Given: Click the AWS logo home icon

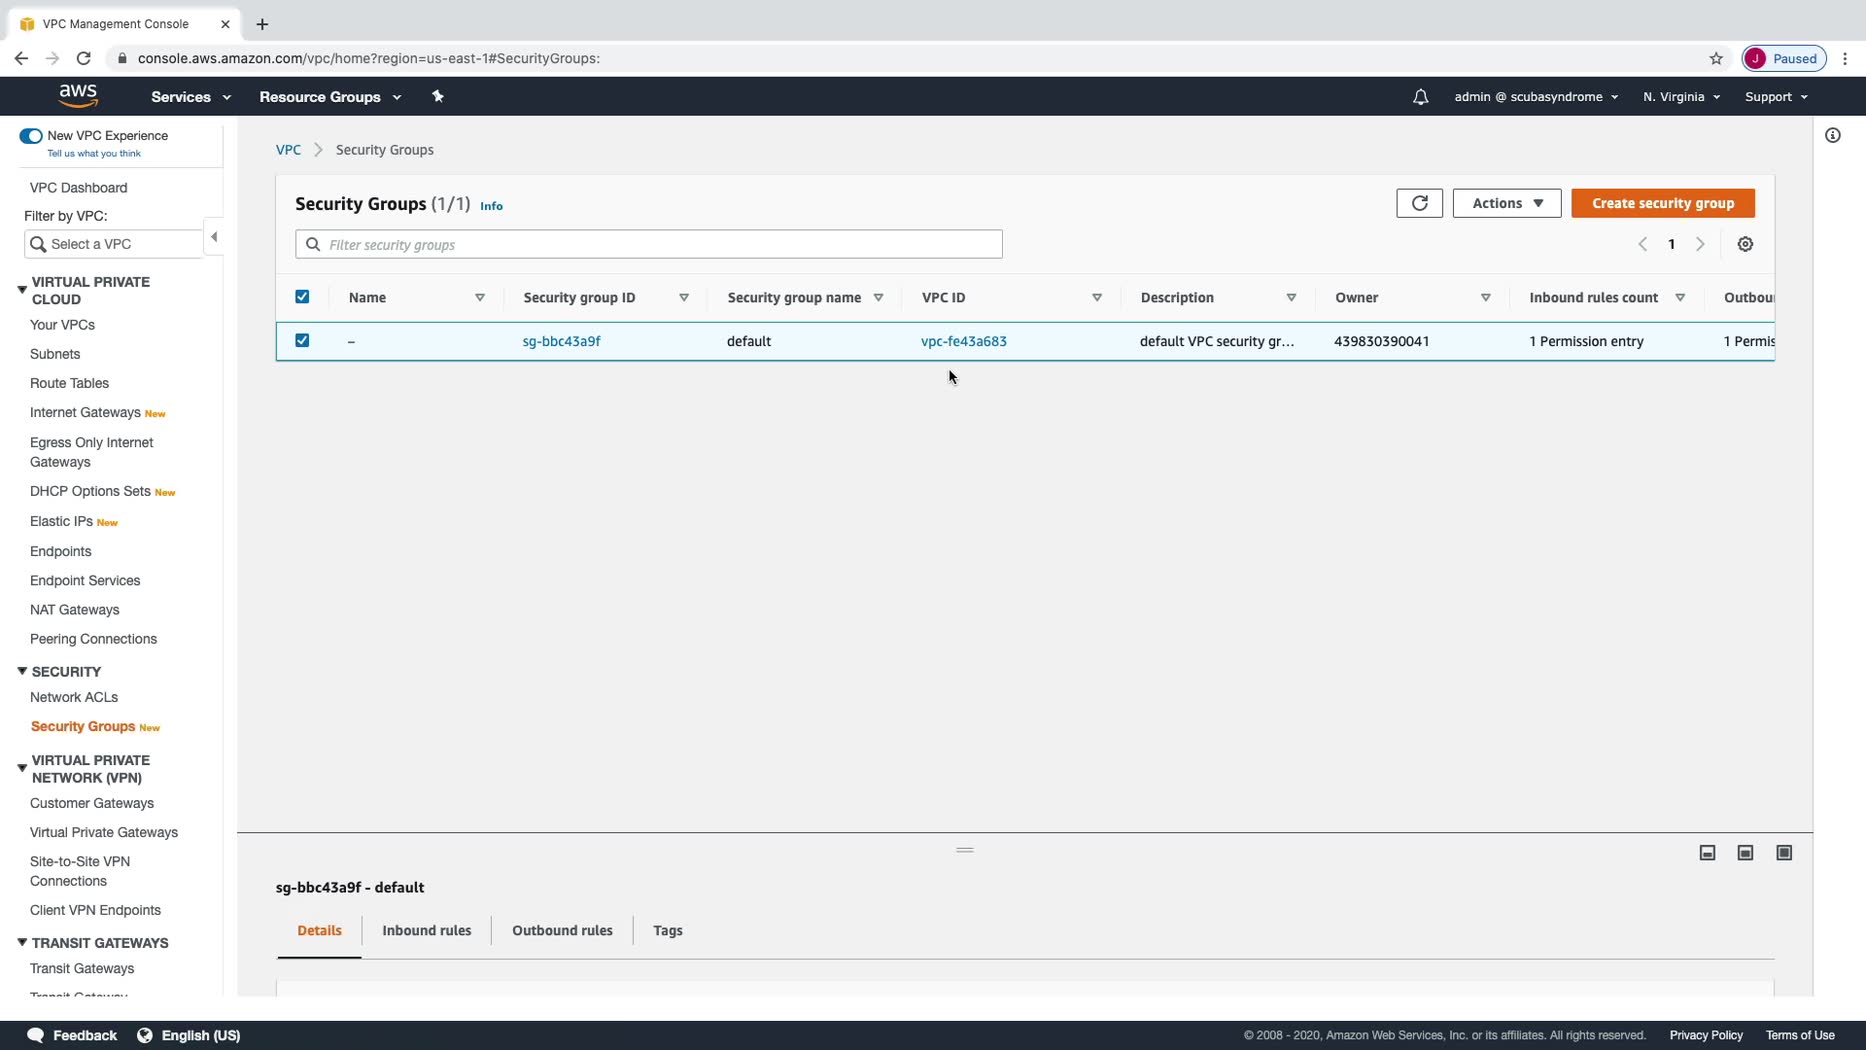Looking at the screenshot, I should click(x=78, y=96).
